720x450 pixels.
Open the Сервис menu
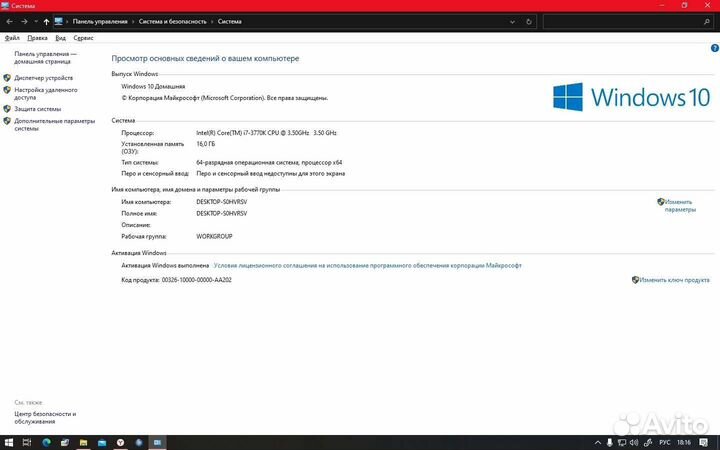(84, 37)
